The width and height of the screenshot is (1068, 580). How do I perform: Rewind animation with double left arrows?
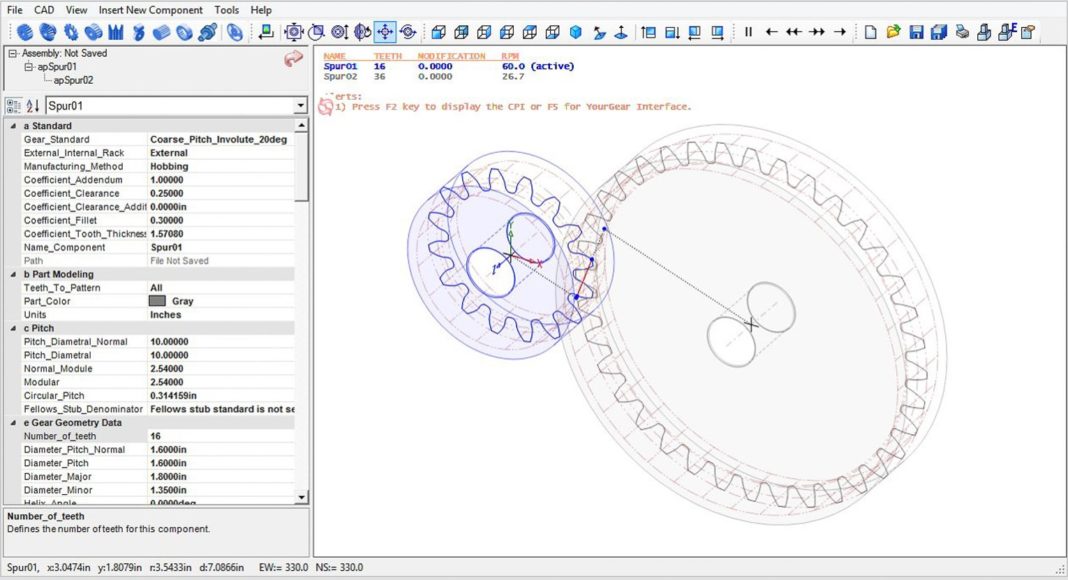point(794,32)
